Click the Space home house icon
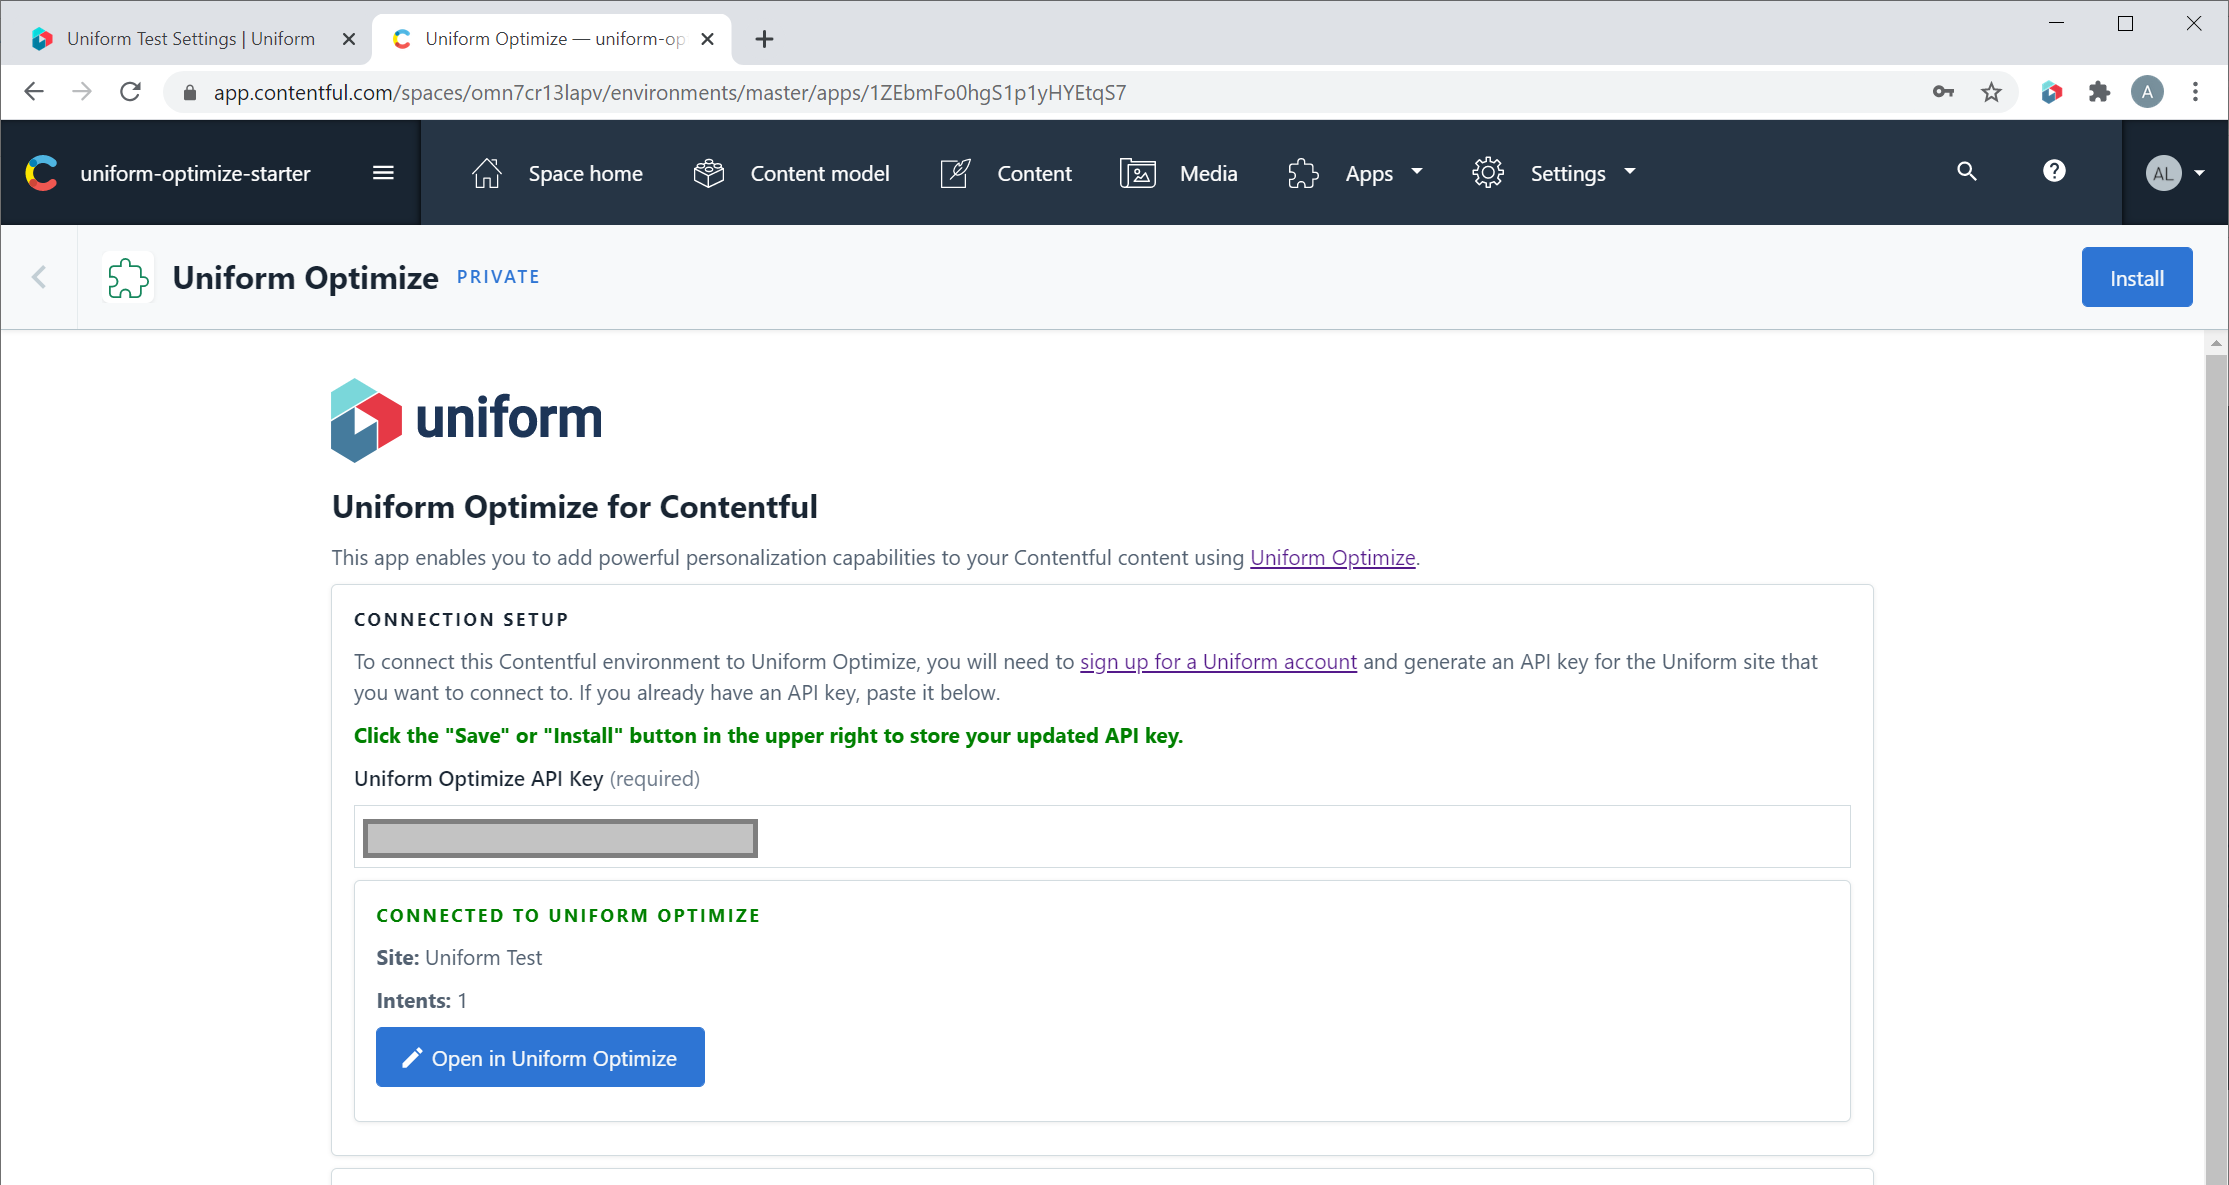The height and width of the screenshot is (1185, 2229). 487,173
